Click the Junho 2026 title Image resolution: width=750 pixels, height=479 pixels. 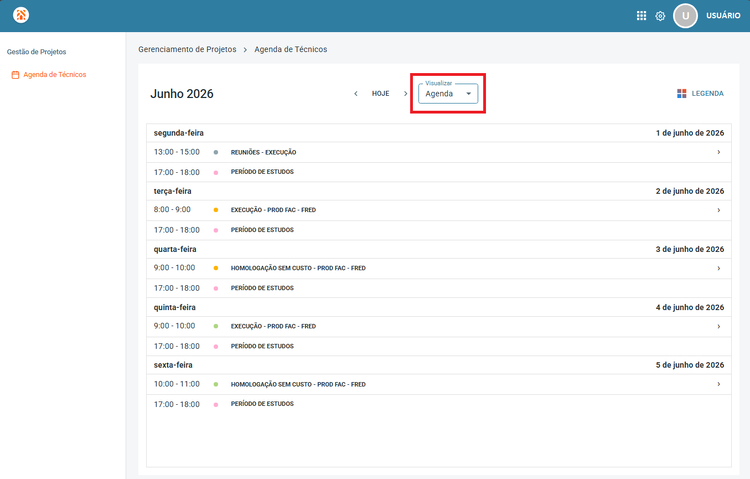(x=182, y=94)
